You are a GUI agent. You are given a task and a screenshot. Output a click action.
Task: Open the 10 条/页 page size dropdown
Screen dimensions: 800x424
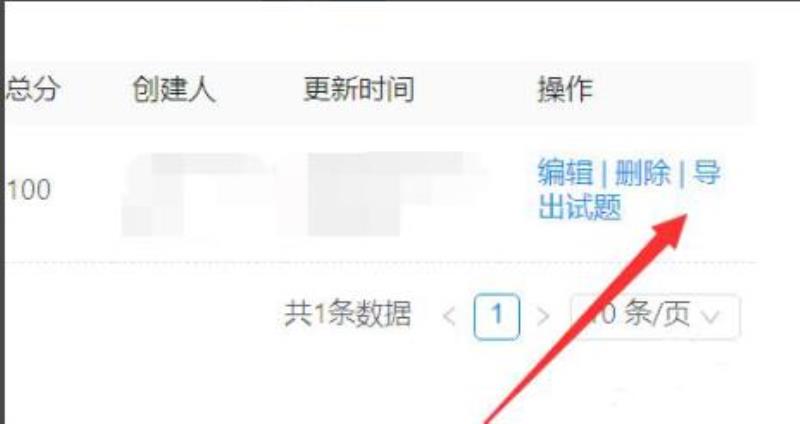(655, 316)
